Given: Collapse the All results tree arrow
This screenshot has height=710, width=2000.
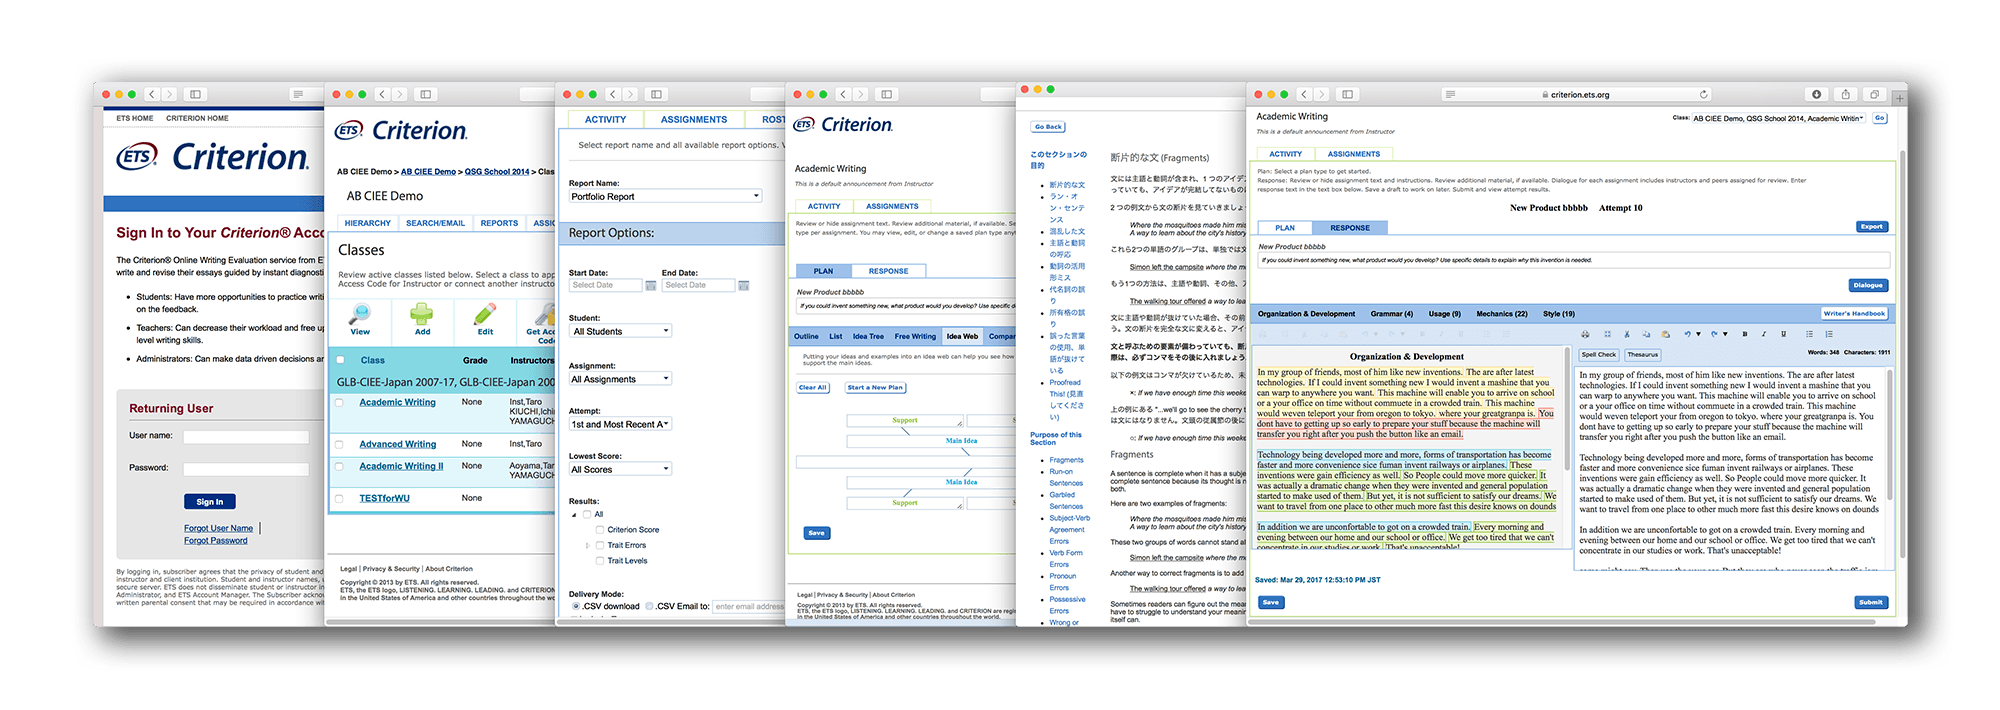Looking at the screenshot, I should (575, 514).
